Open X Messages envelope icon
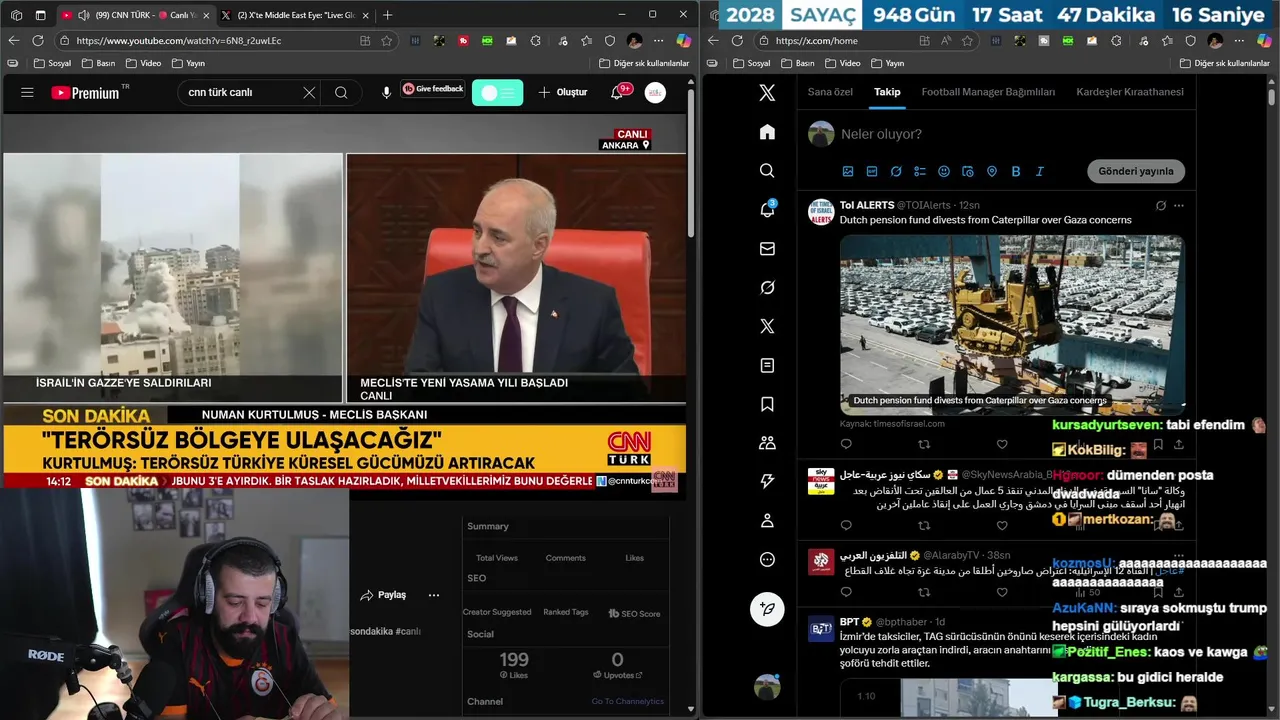 tap(767, 249)
